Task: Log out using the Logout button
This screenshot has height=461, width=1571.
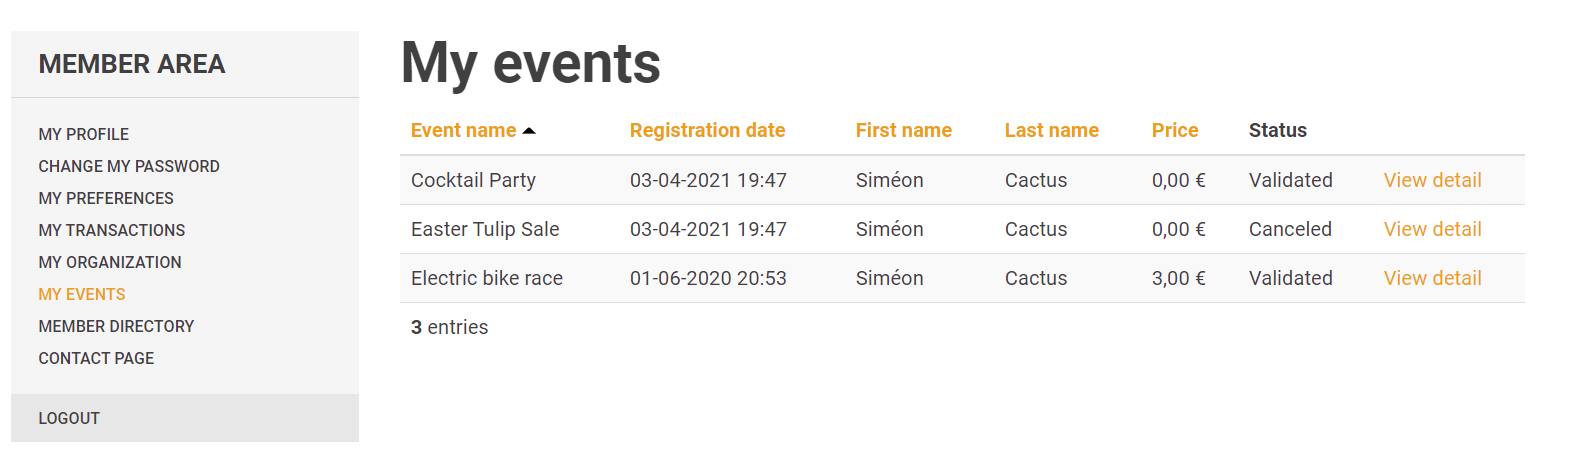Action: (x=69, y=418)
